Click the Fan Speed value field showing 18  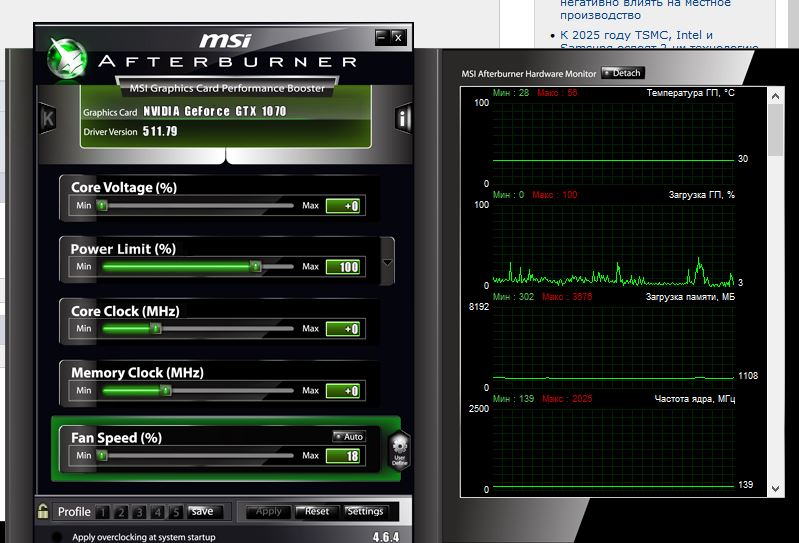343,456
